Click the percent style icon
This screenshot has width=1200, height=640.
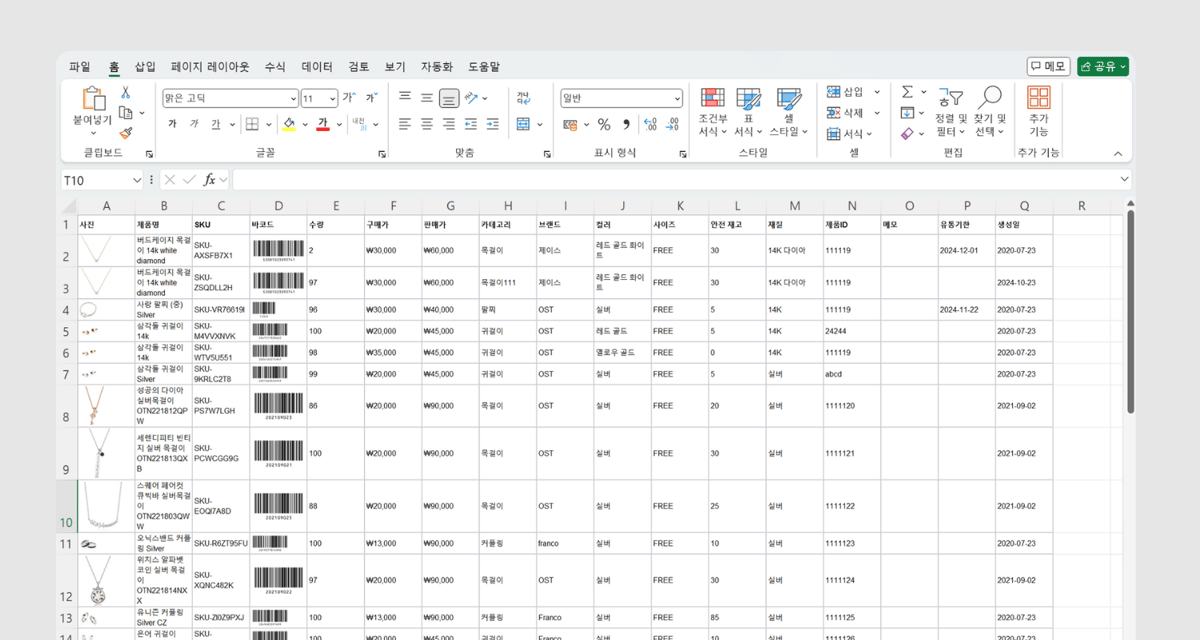604,125
